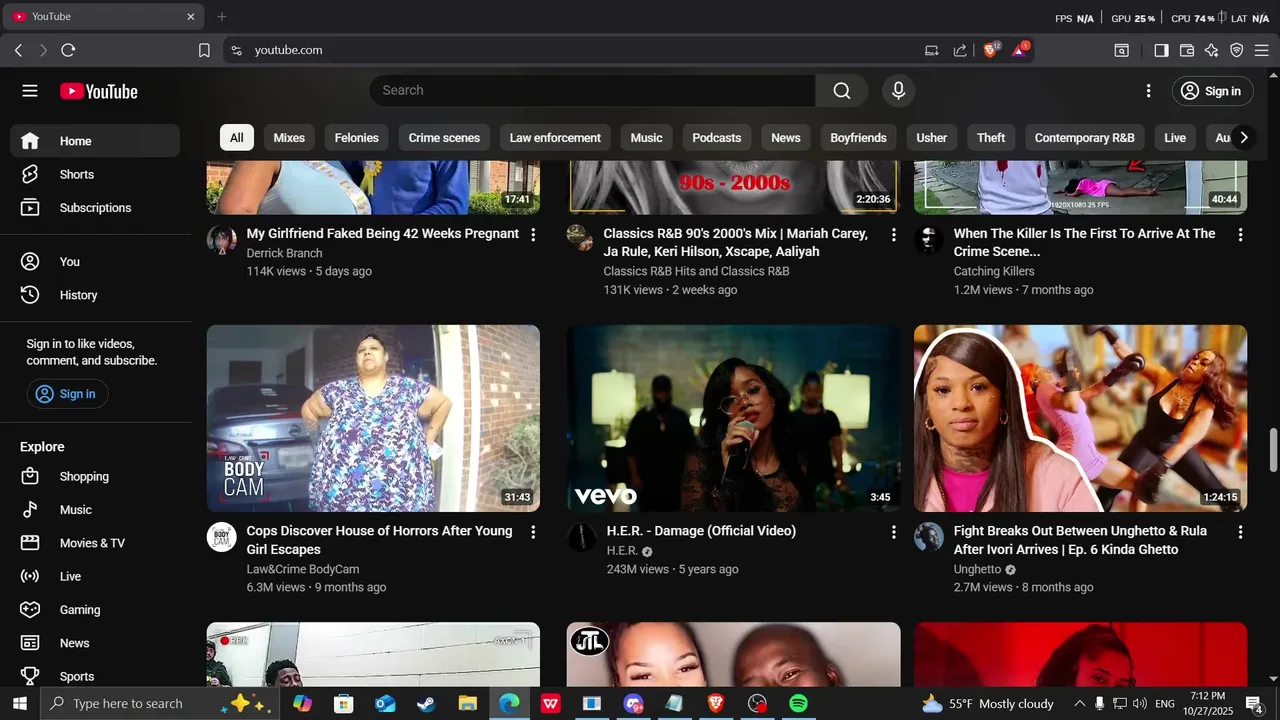Open options for Cops Discover House video
Viewport: 1280px width, 720px height.
(x=533, y=532)
